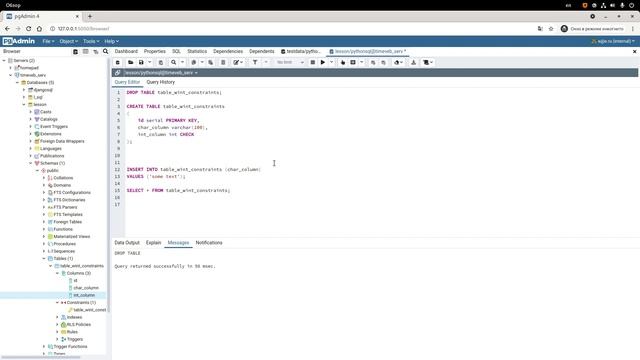Open the Object menu
Screen dimensions: 640x360
pyautogui.click(x=68, y=41)
